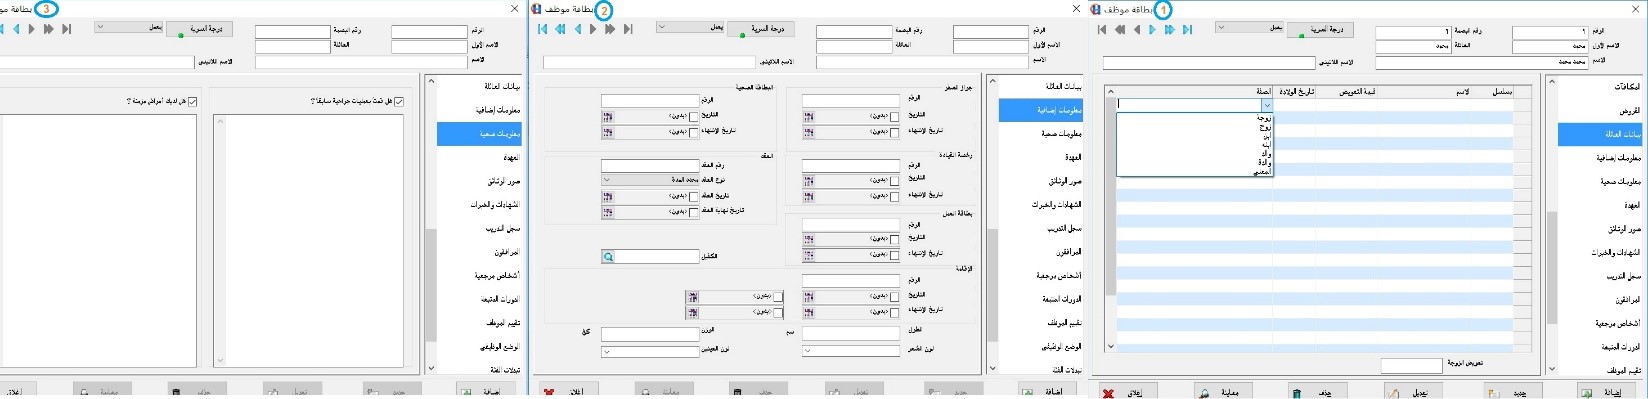This screenshot has width=1648, height=399.
Task: Open calendar icon for health card expiry
Action: [x=607, y=132]
